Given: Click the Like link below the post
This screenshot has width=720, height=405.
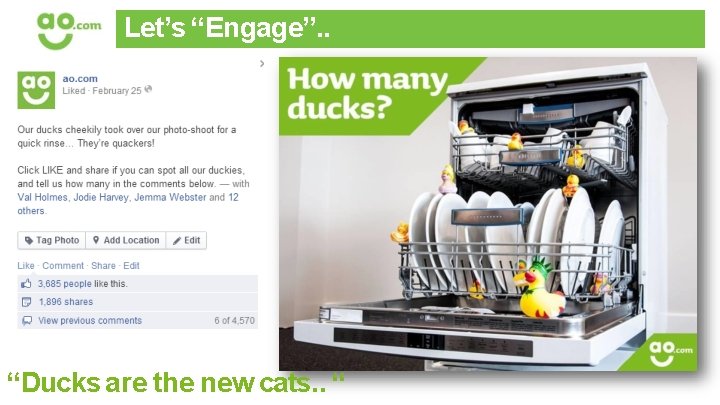Looking at the screenshot, I should (26, 265).
